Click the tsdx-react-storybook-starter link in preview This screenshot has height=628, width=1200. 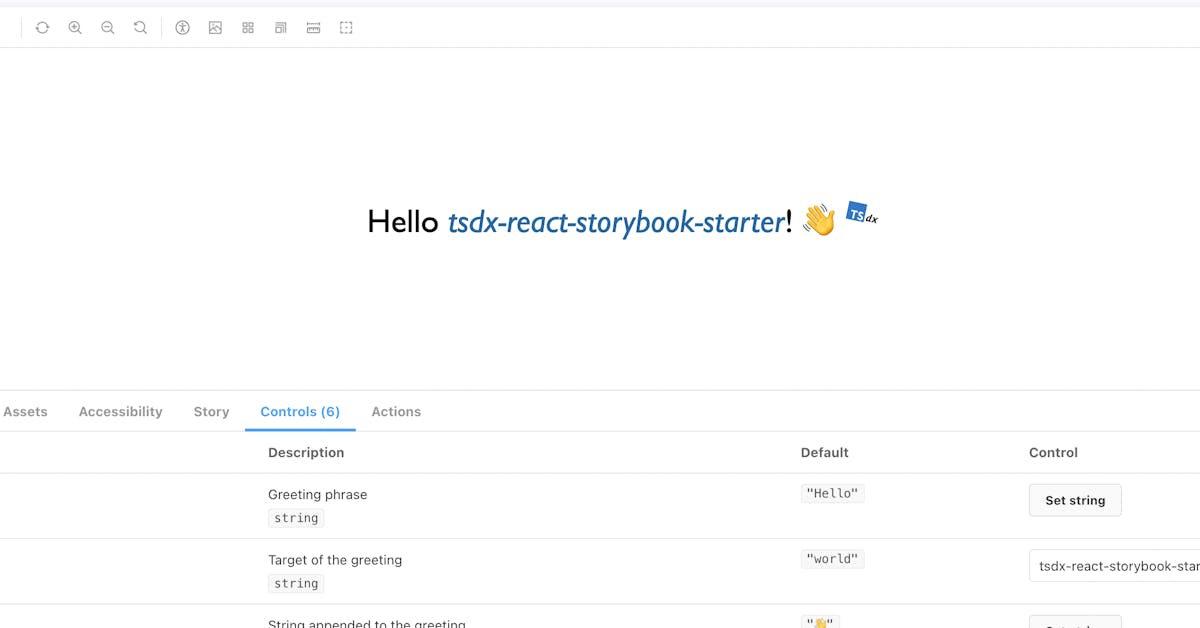point(615,222)
